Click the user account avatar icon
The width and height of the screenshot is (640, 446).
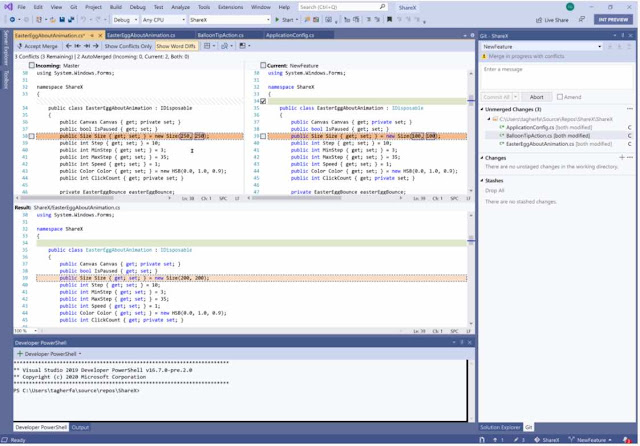click(570, 7)
